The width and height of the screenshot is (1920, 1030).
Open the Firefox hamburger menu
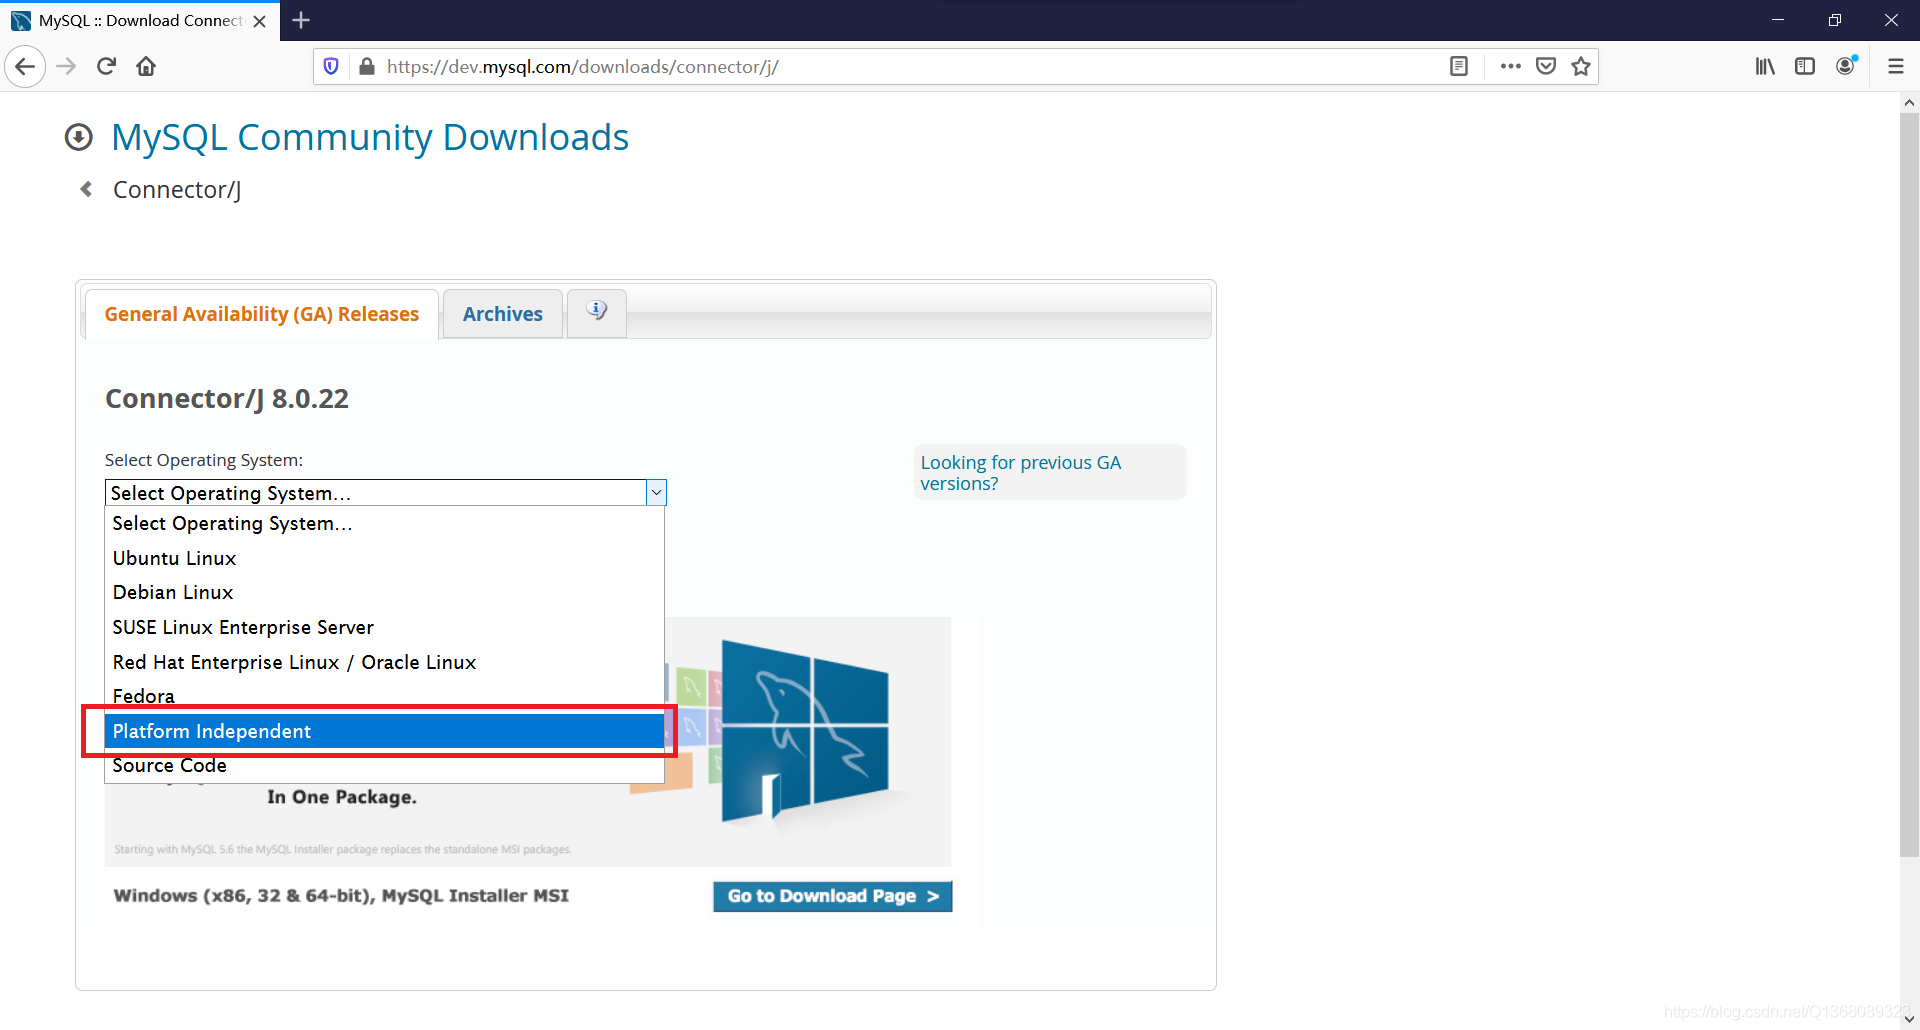[x=1895, y=67]
